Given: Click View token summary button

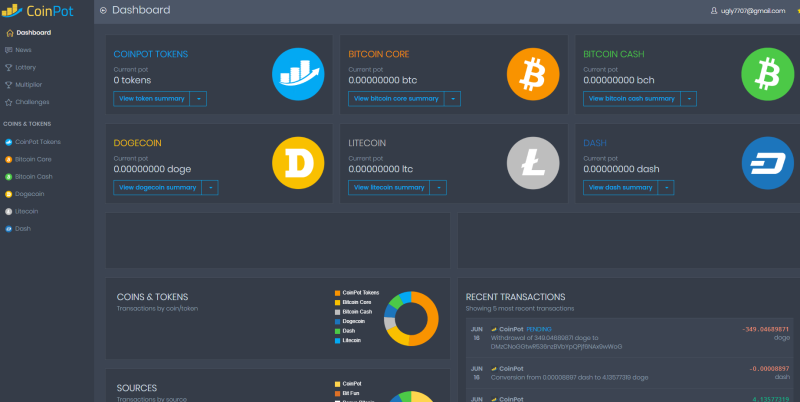Looking at the screenshot, I should coord(152,98).
